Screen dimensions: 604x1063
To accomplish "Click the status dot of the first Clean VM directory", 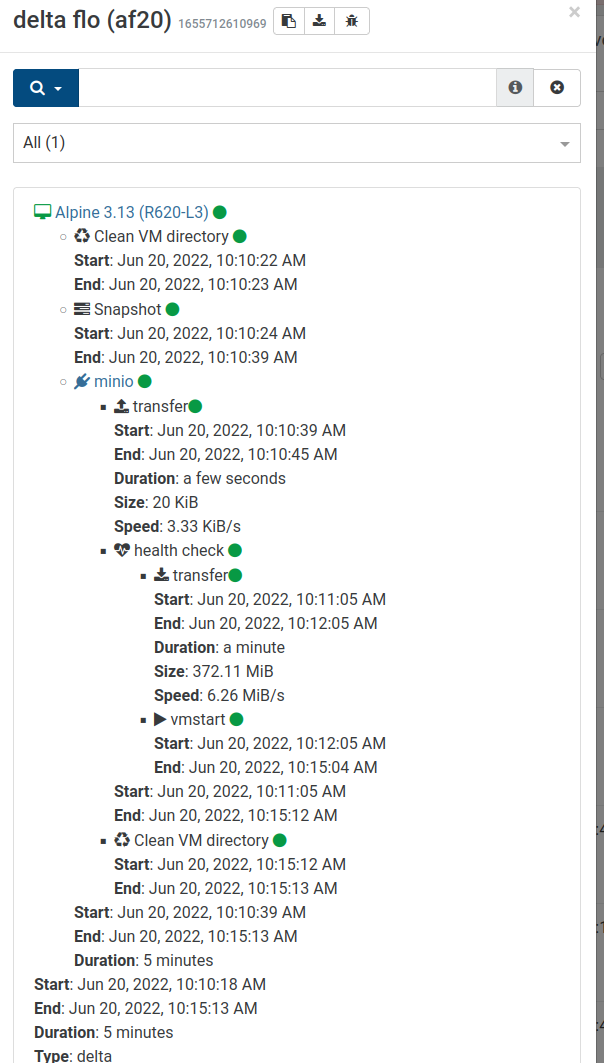I will [x=240, y=236].
